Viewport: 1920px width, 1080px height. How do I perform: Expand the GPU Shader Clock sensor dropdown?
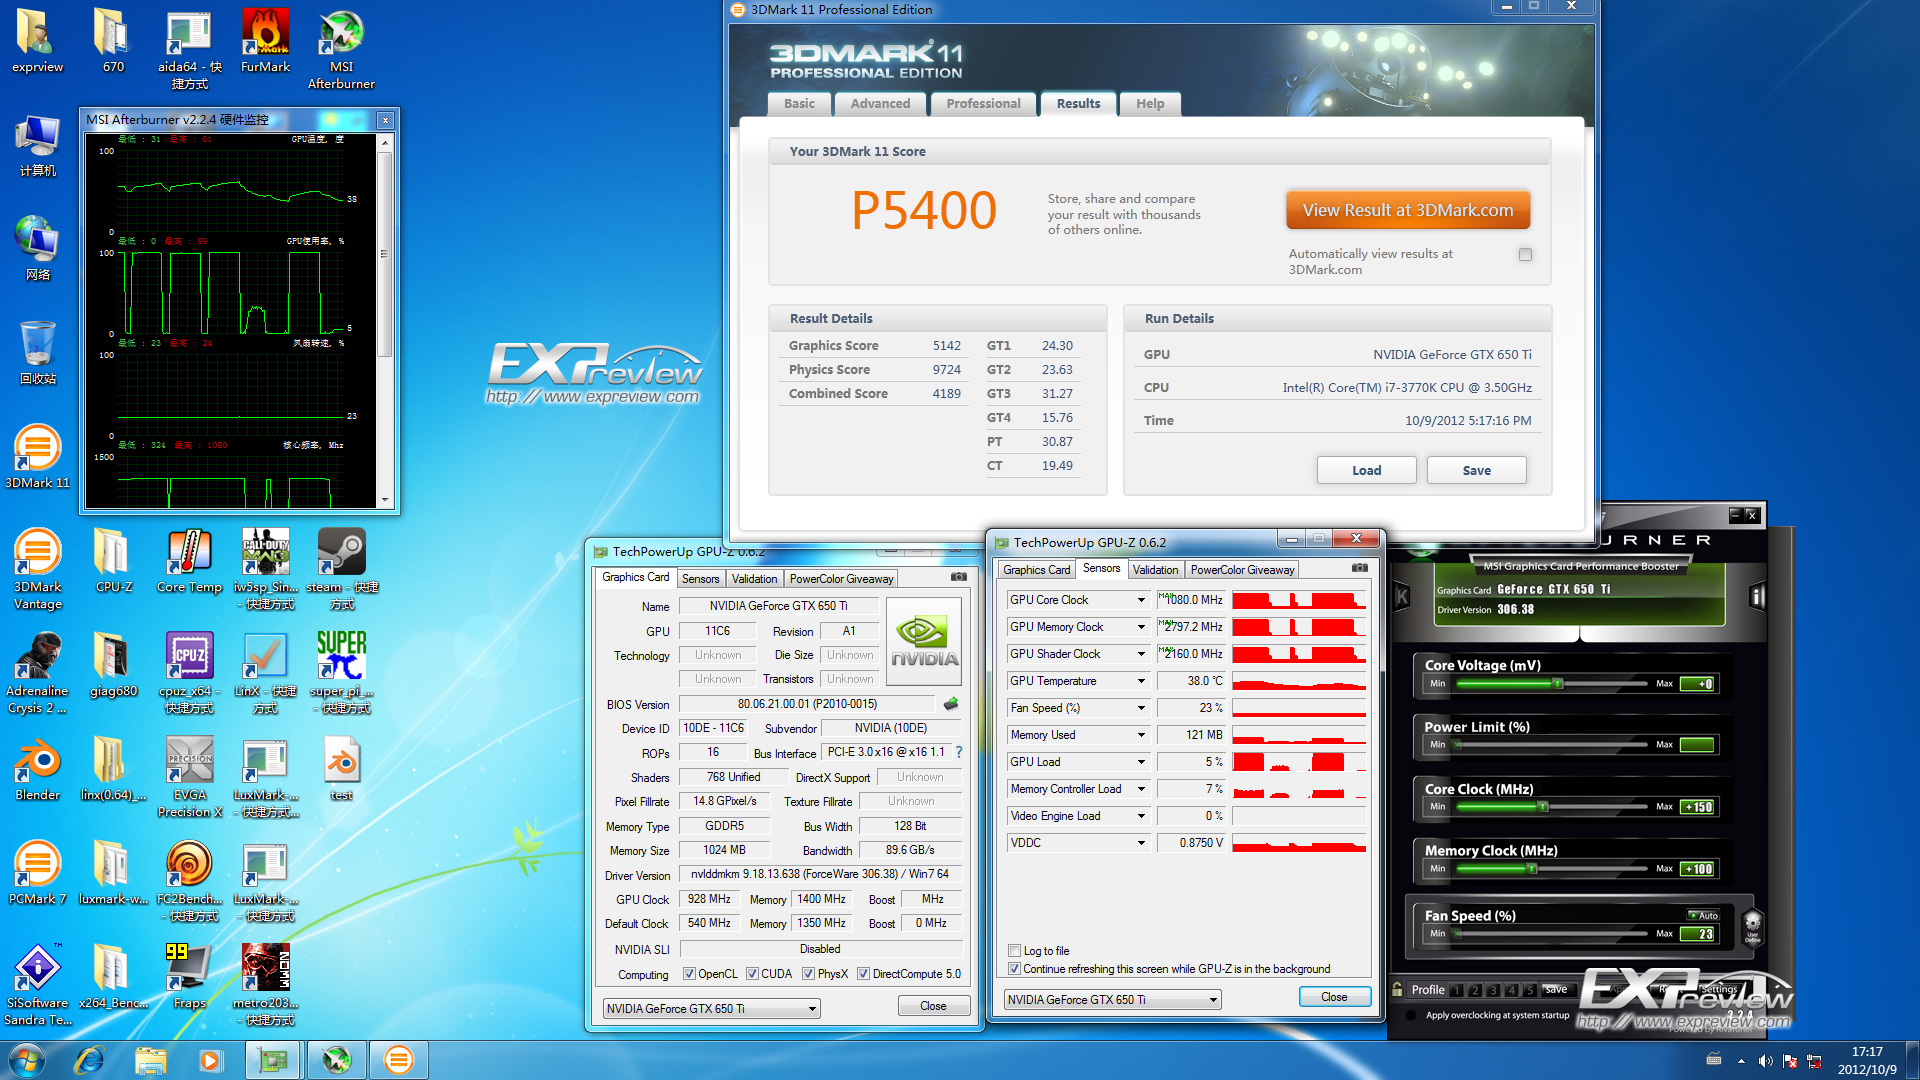click(1141, 654)
